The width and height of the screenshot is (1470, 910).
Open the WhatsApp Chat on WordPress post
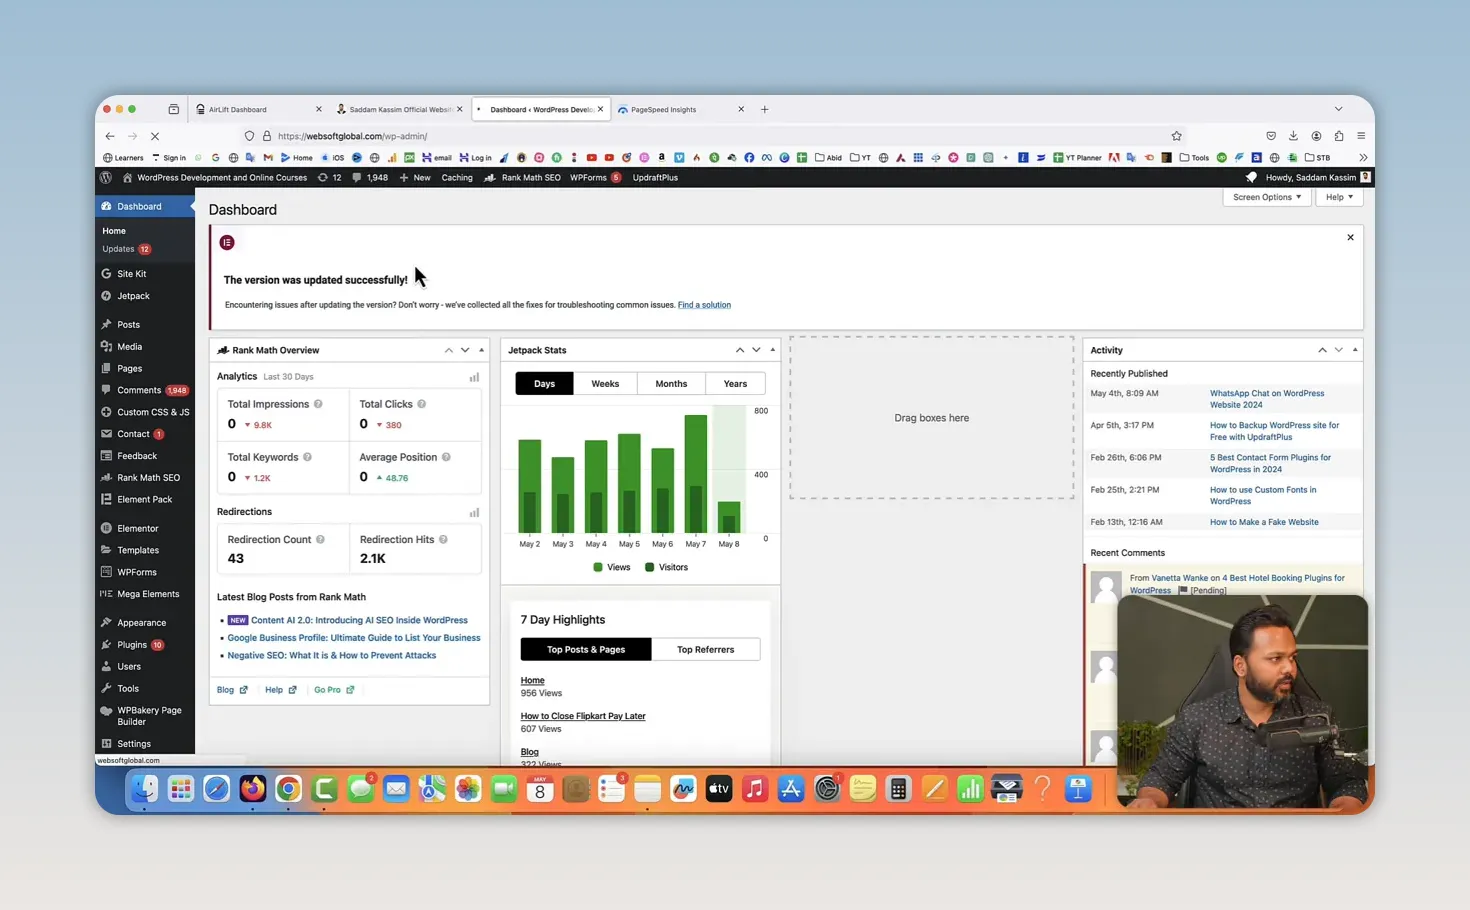point(1267,399)
